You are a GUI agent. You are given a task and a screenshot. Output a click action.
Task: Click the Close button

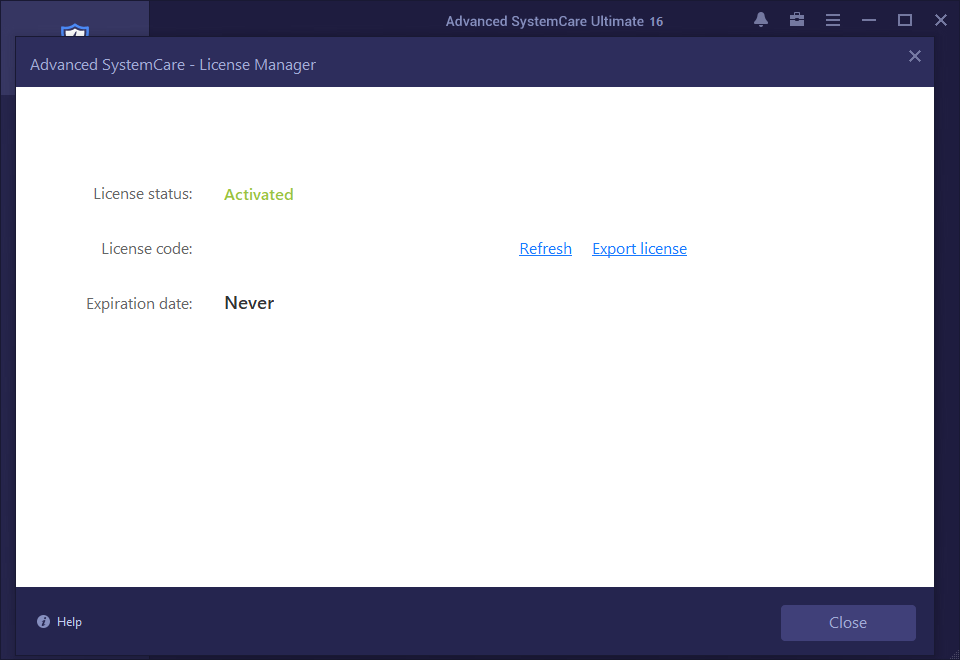tap(848, 623)
